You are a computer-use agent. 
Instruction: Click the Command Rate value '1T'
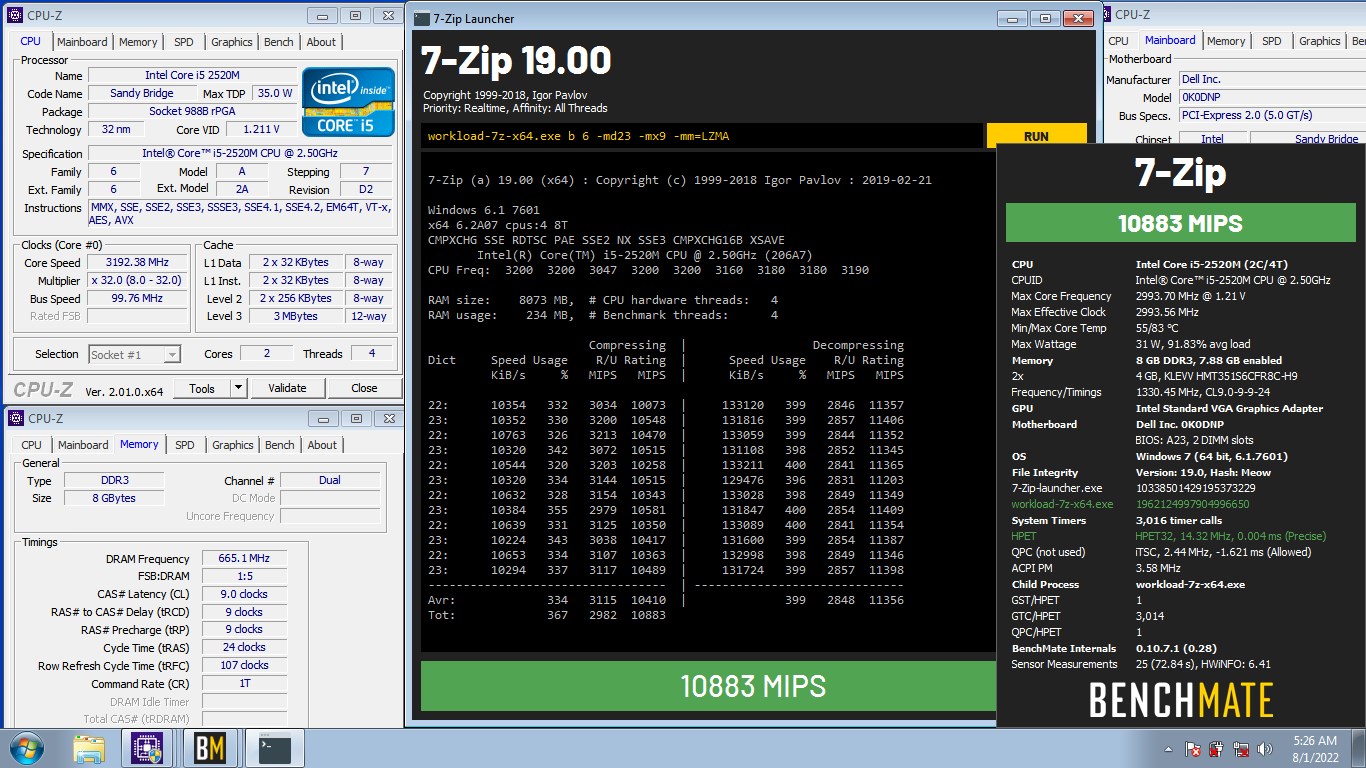click(x=244, y=684)
